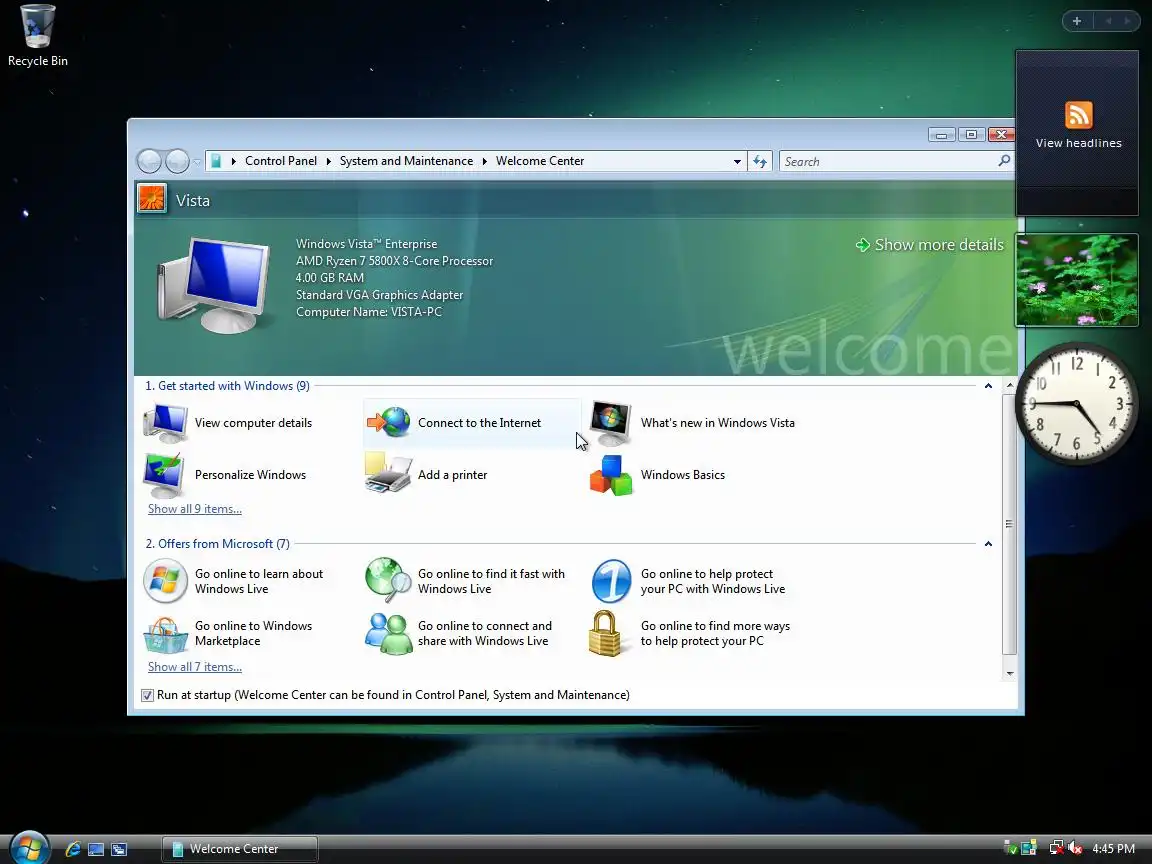Expand the arrow after System and Maintenance
Viewport: 1152px width, 864px height.
[x=485, y=161]
